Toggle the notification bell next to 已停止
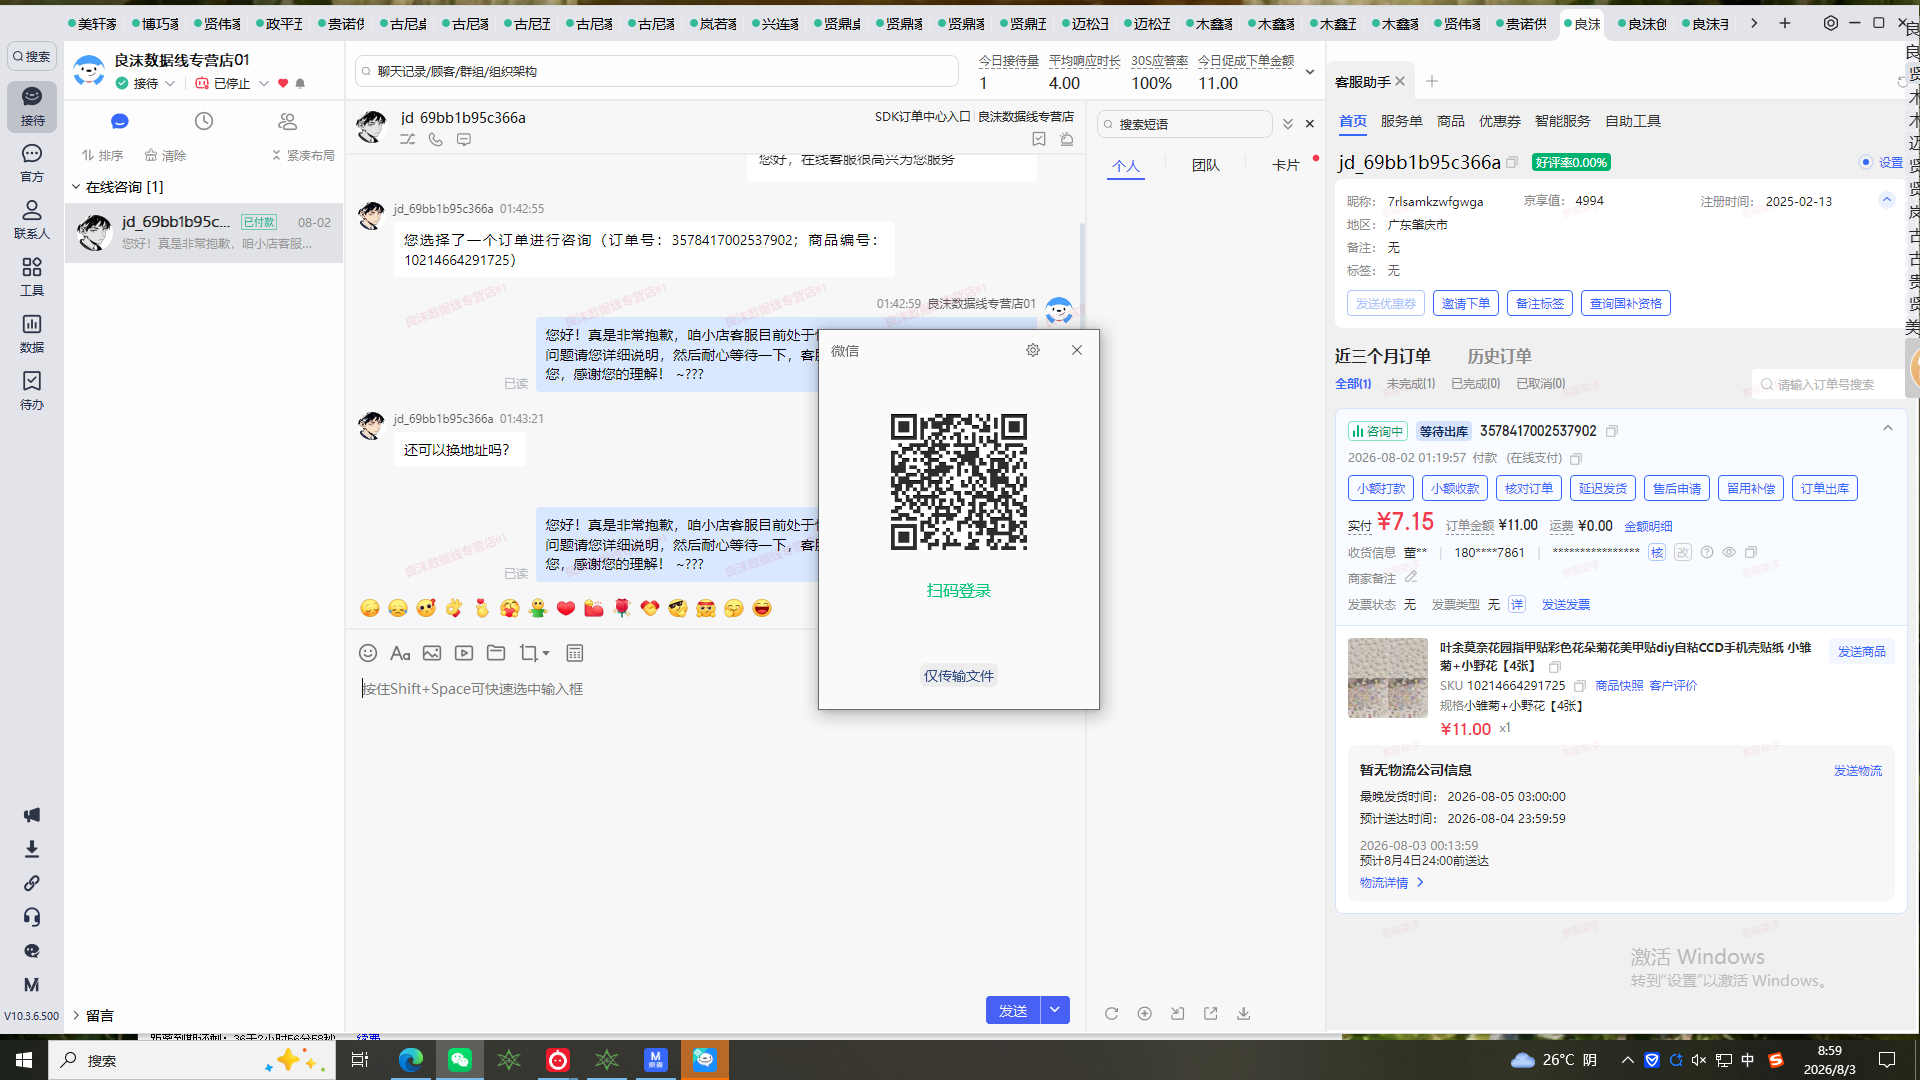This screenshot has width=1920, height=1080. pos(300,84)
